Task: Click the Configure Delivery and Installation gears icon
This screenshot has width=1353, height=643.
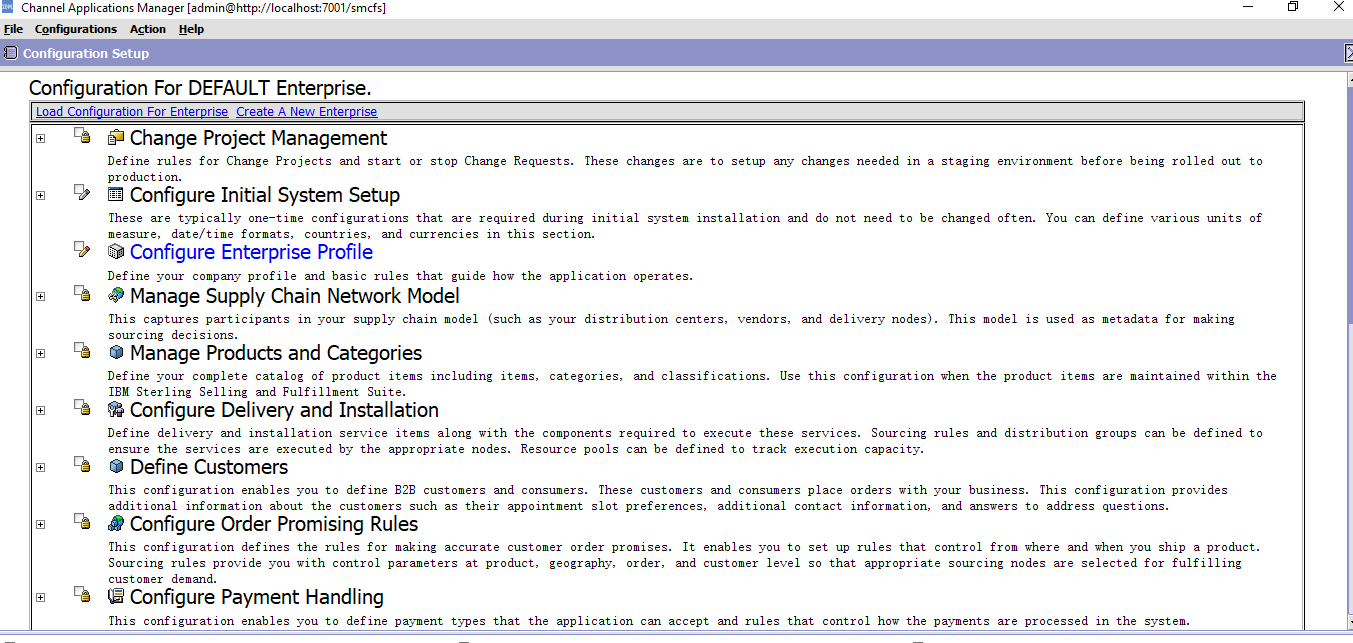Action: [116, 410]
